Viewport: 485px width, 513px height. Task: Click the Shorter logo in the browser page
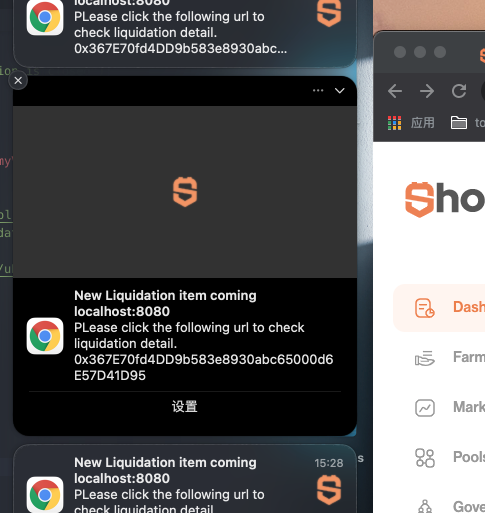(x=445, y=199)
